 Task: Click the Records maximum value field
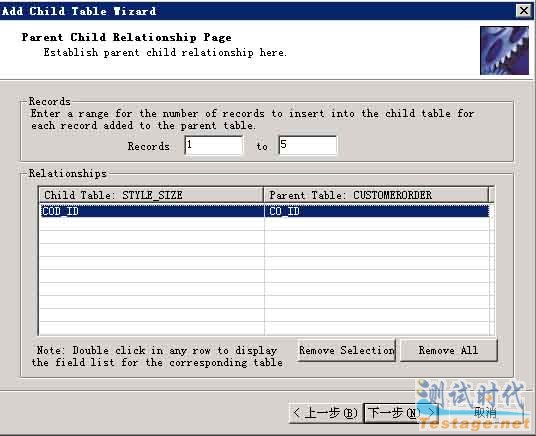(x=308, y=145)
